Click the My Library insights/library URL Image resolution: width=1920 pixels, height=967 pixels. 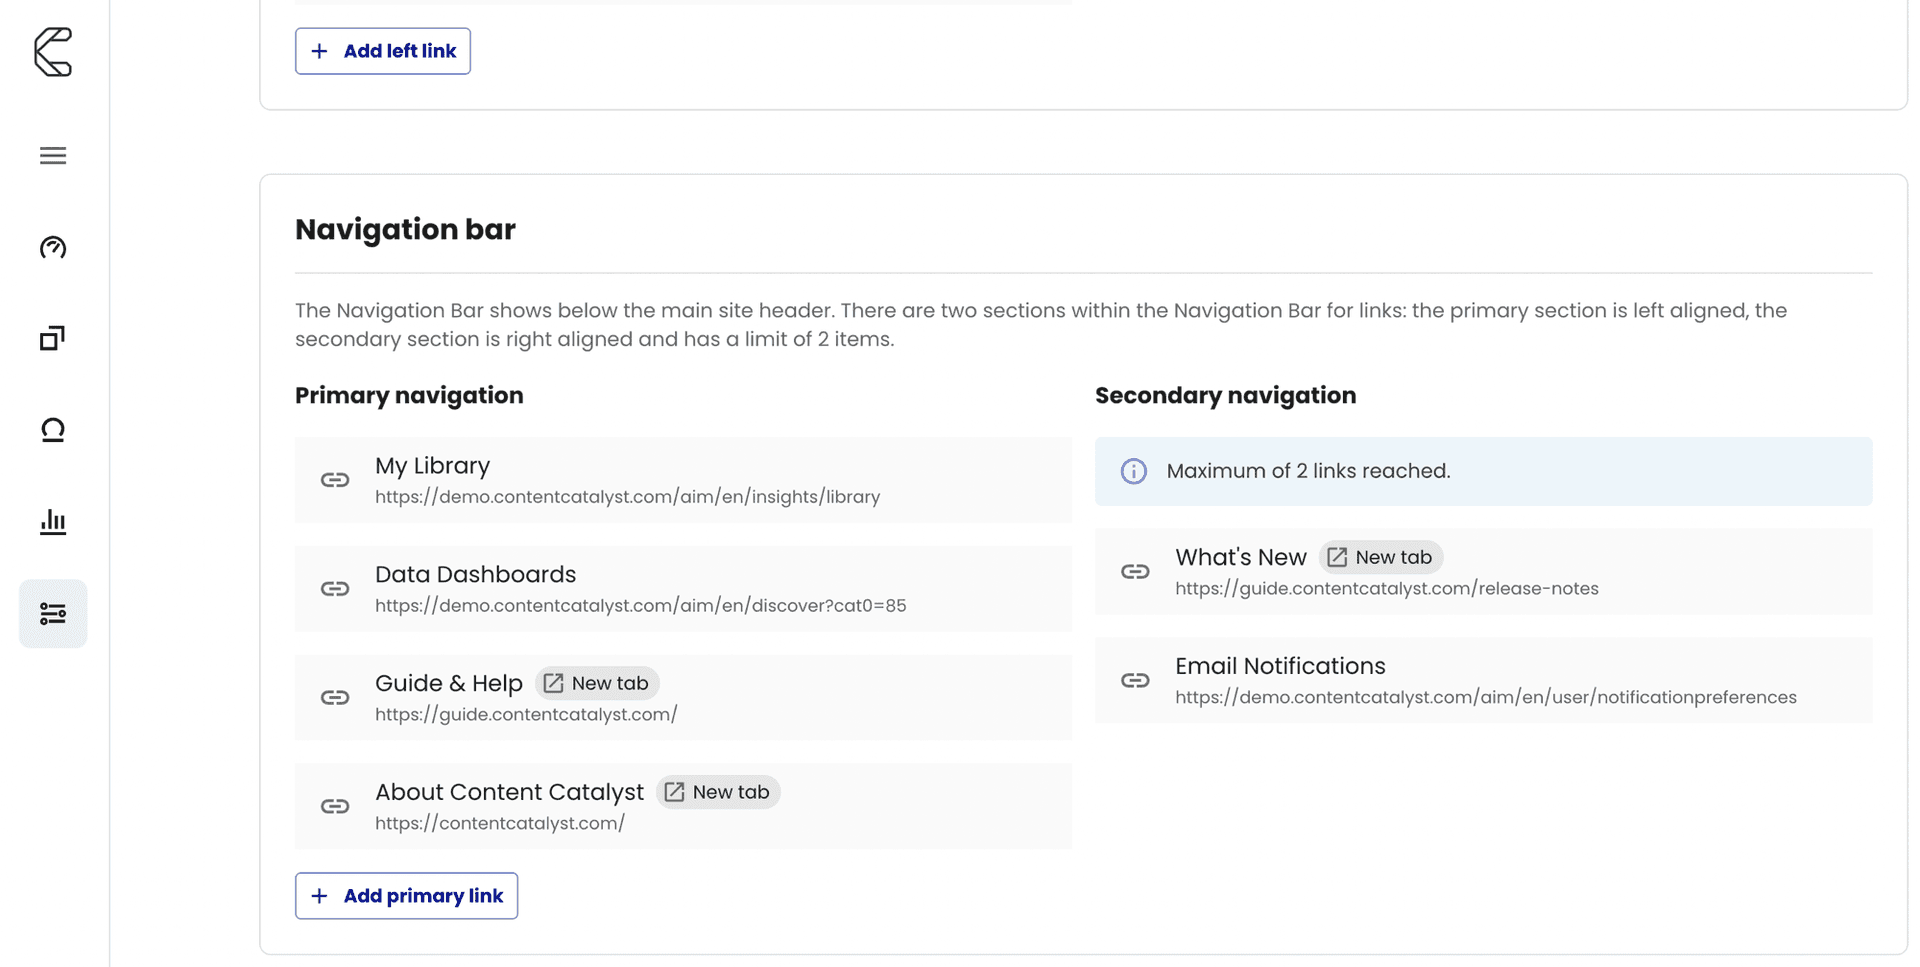coord(627,497)
